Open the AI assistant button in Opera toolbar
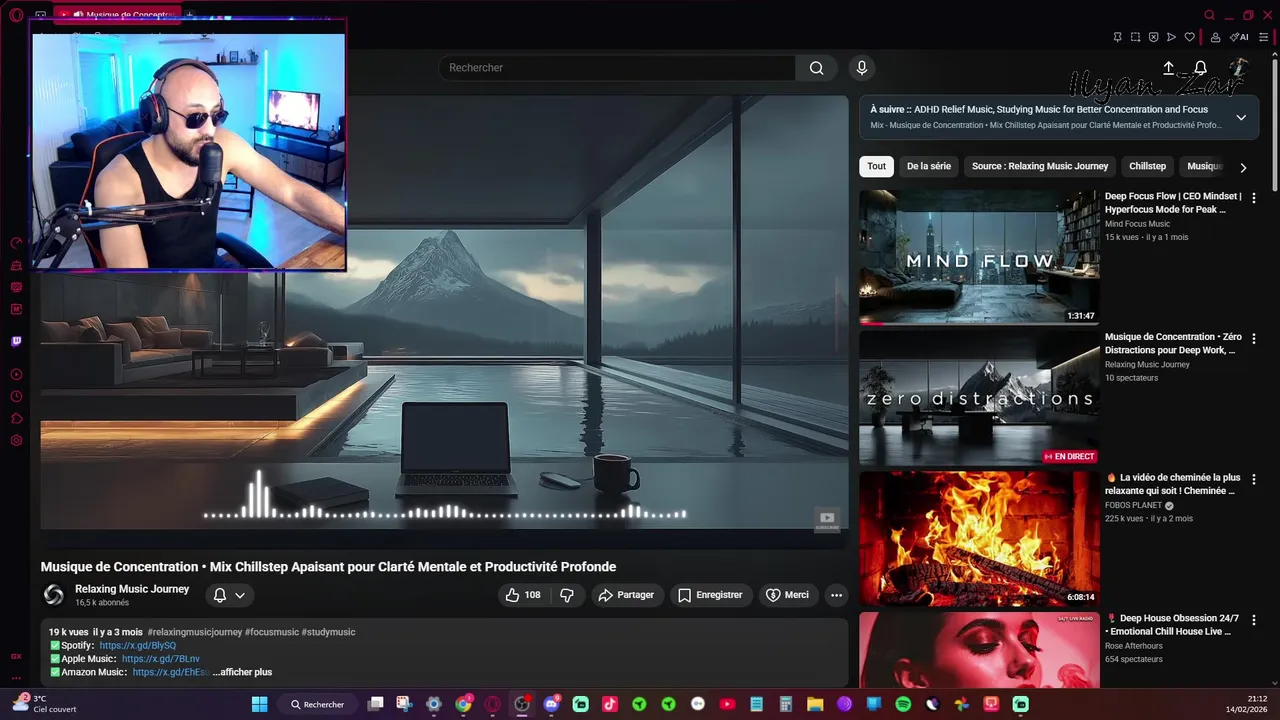The height and width of the screenshot is (720, 1280). 1239,37
